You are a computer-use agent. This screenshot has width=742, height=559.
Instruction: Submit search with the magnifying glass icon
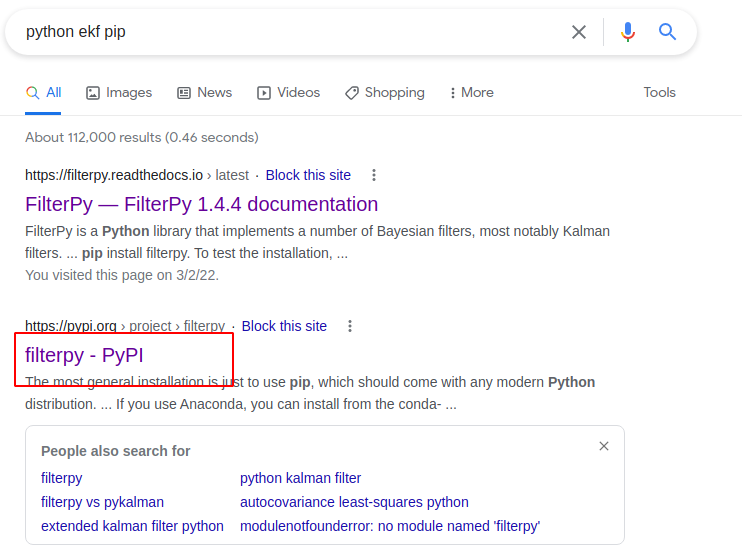[x=667, y=32]
